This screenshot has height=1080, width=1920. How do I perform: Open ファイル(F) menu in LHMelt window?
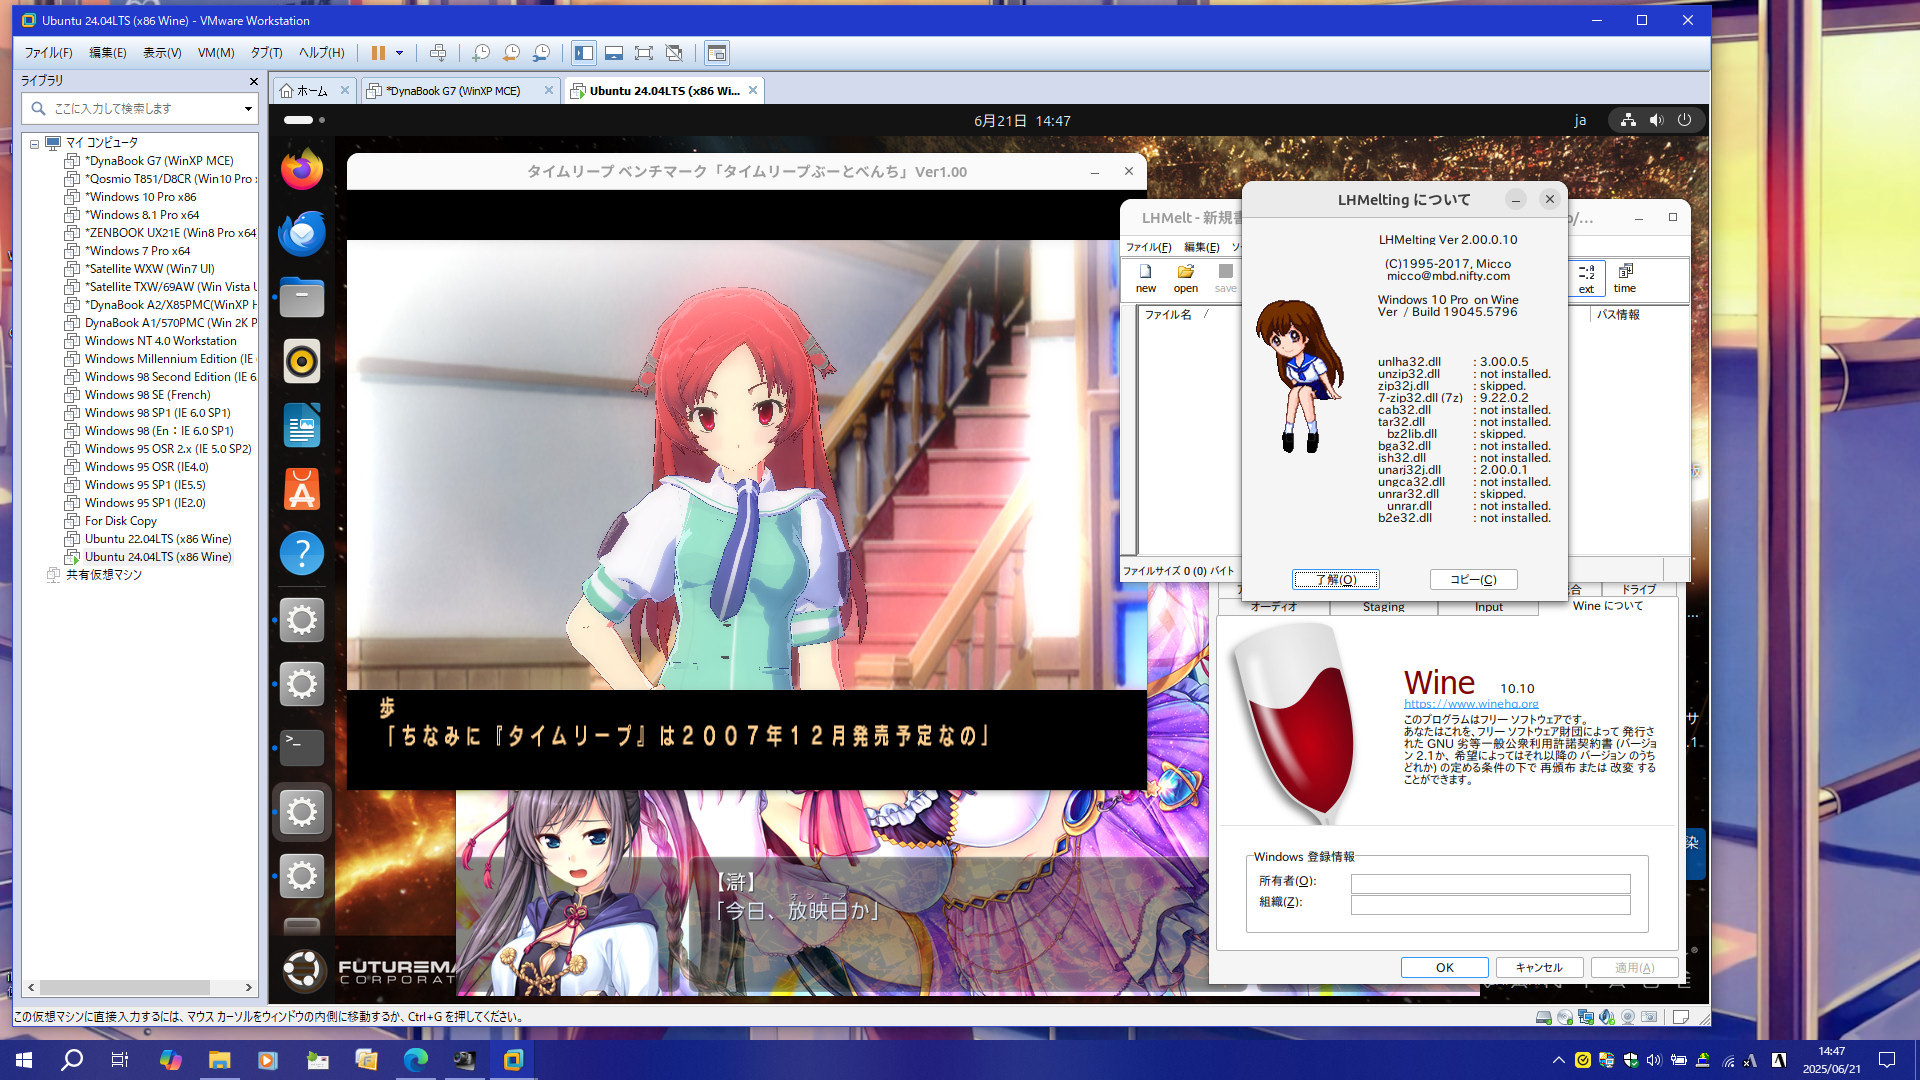(x=1148, y=247)
